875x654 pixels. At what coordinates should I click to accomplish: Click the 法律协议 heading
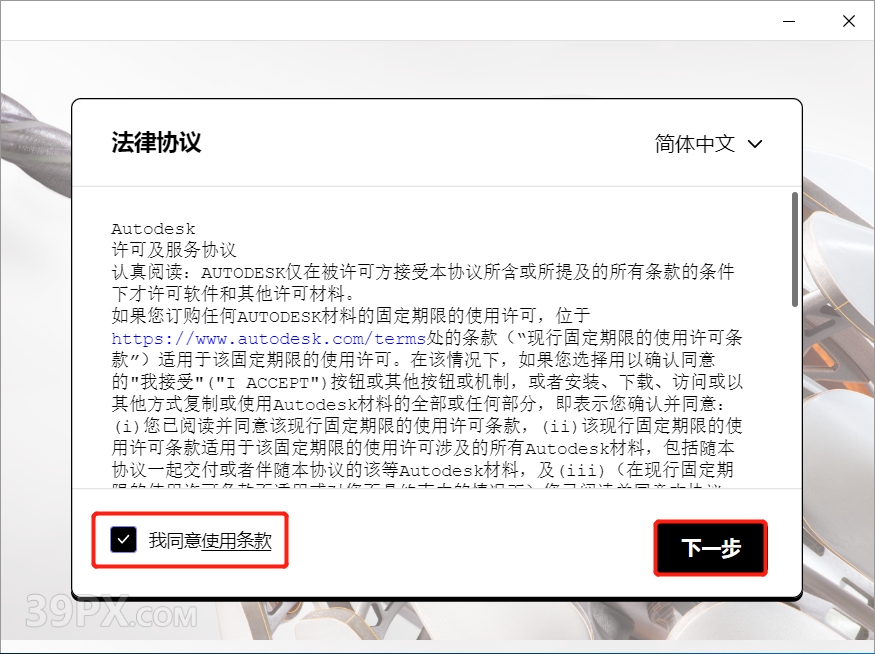pos(156,143)
